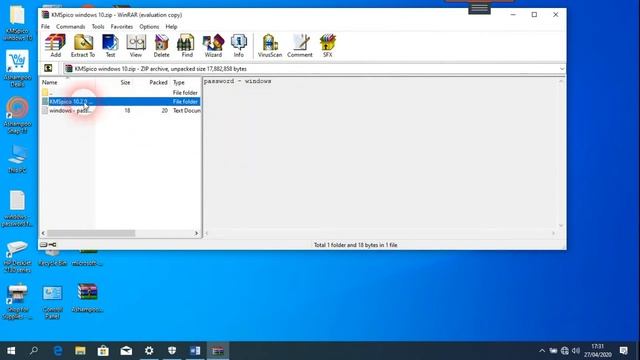Image resolution: width=640 pixels, height=360 pixels.
Task: Open the Mail app from the taskbar
Action: [126, 351]
